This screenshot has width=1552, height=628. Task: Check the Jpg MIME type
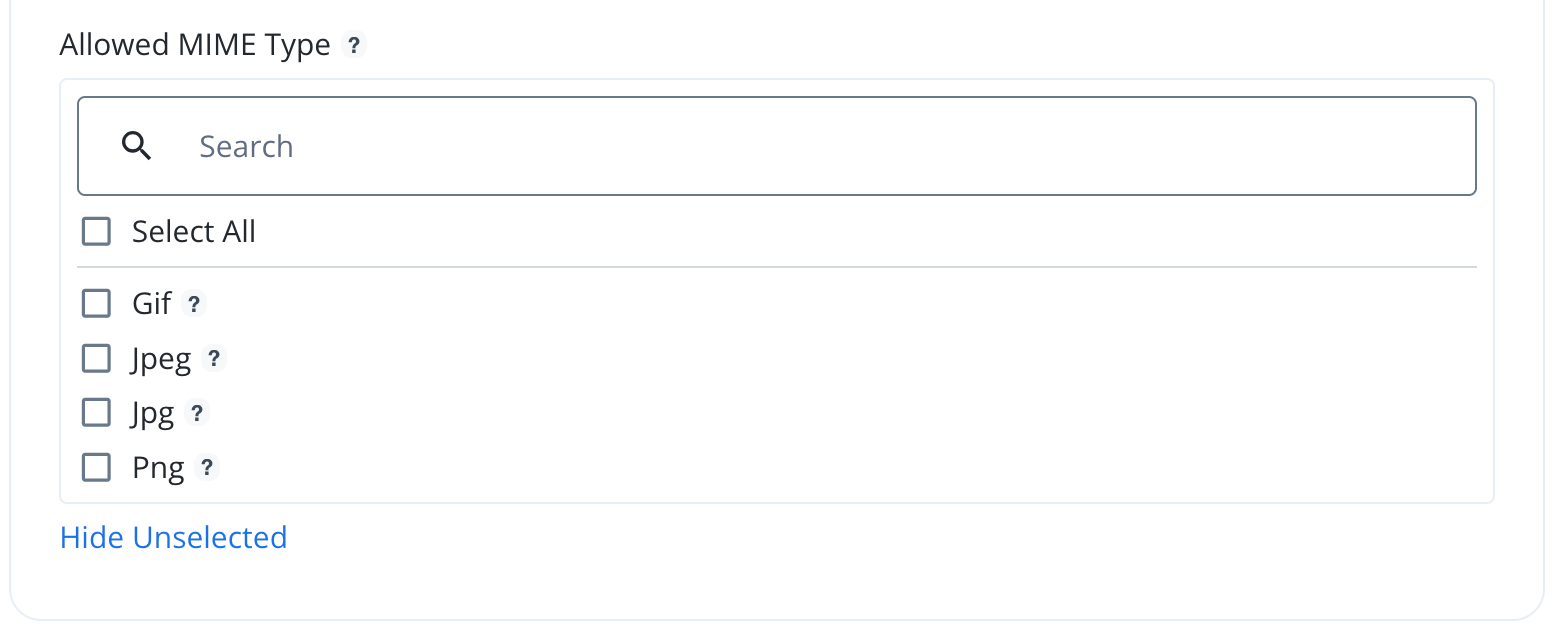point(95,412)
